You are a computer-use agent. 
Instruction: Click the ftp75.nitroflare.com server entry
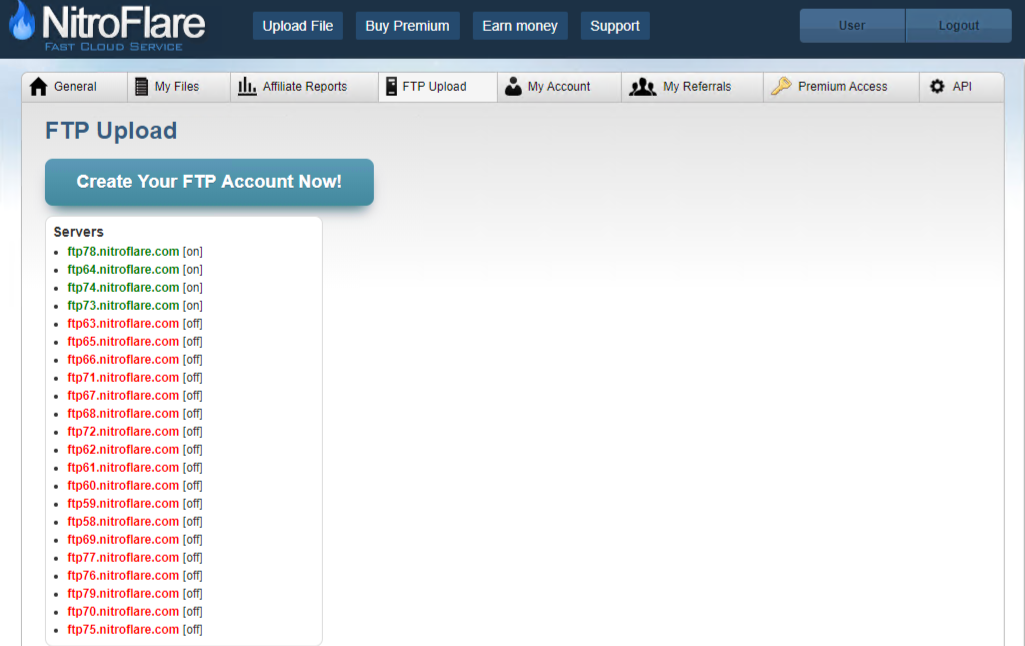pyautogui.click(x=123, y=630)
